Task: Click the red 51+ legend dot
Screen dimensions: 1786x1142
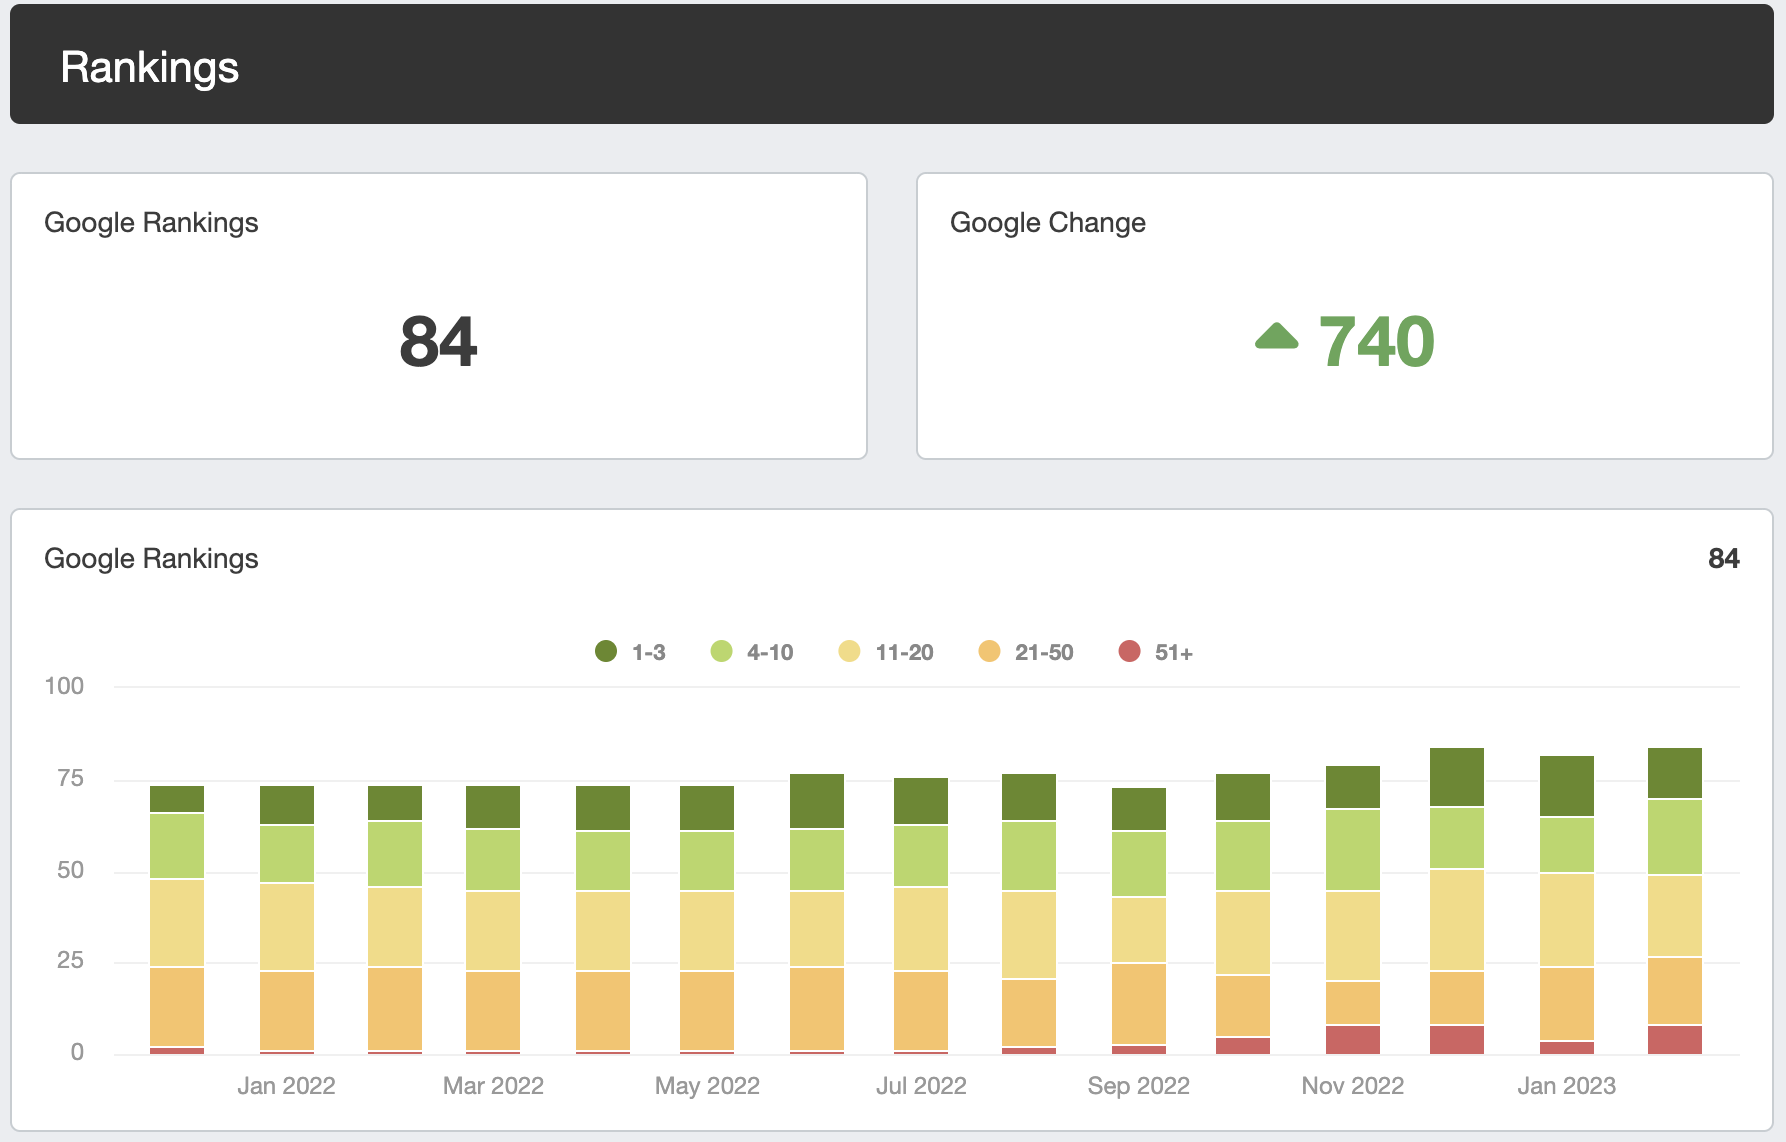Action: 1130,652
